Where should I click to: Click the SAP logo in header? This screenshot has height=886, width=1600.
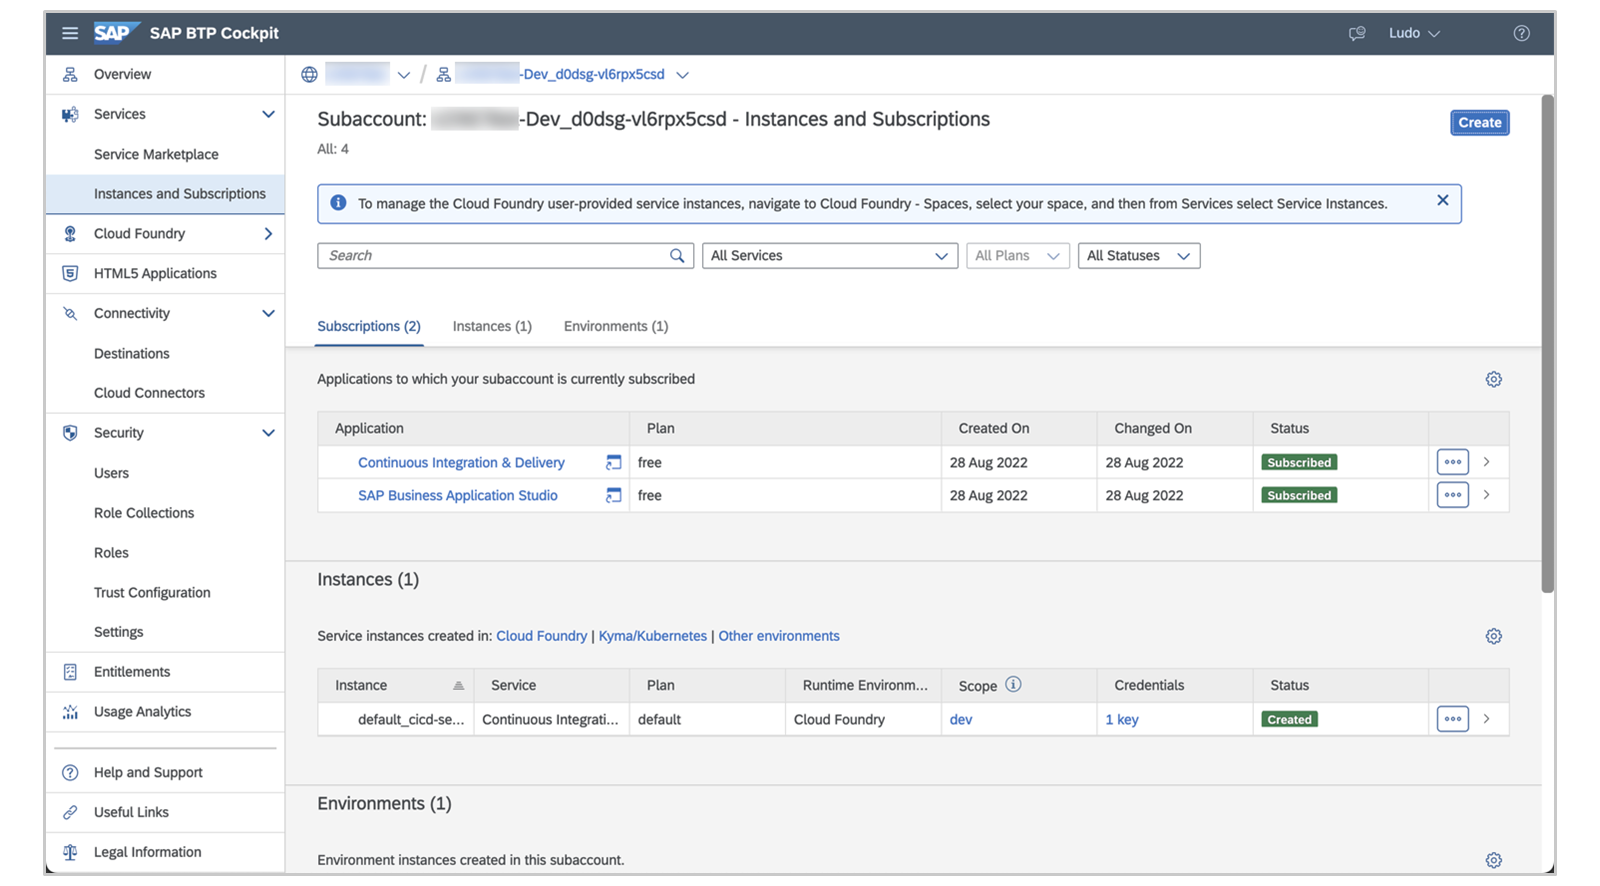116,33
